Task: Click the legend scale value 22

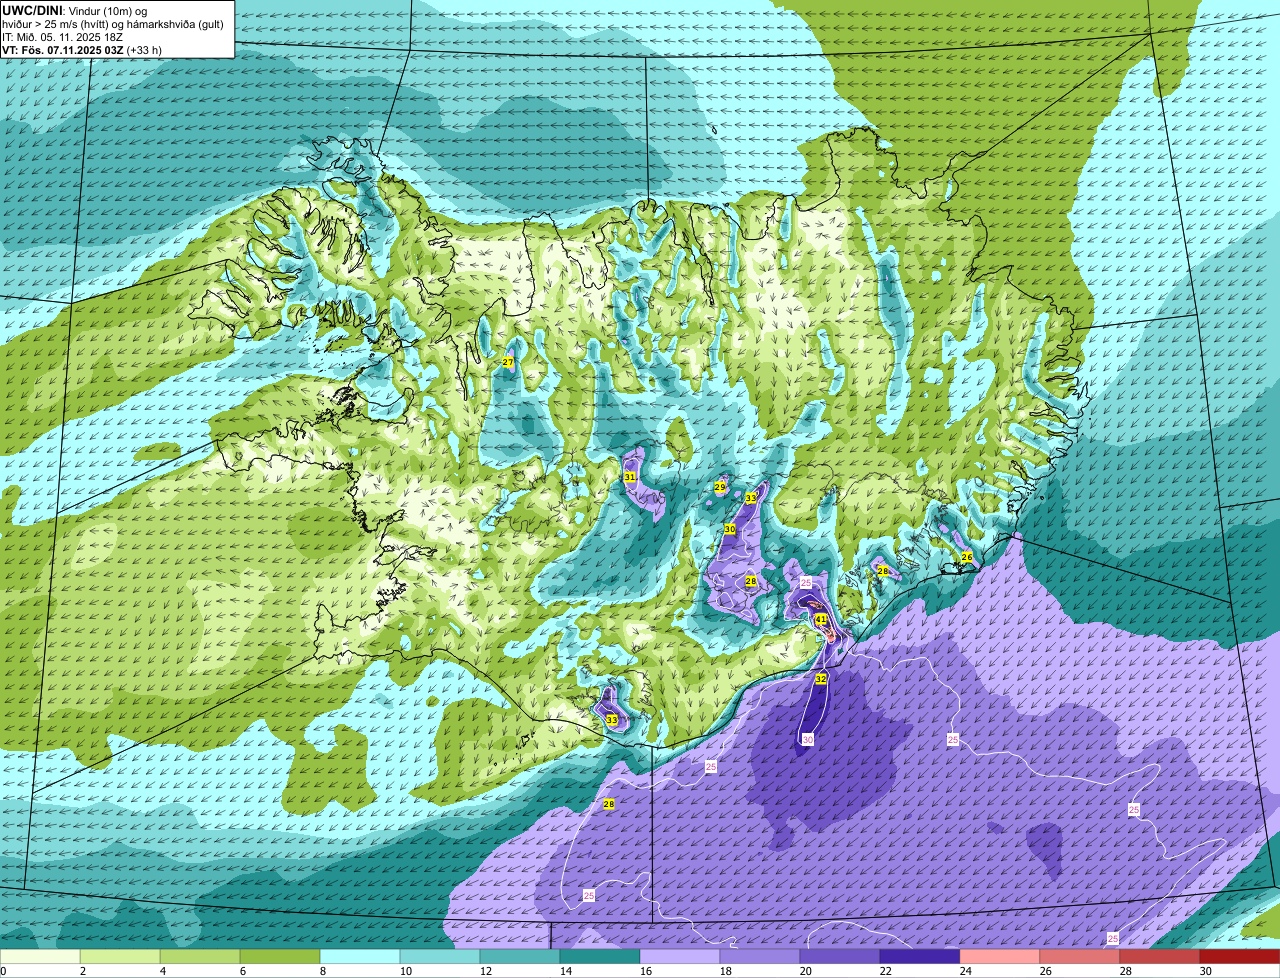Action: (x=886, y=971)
